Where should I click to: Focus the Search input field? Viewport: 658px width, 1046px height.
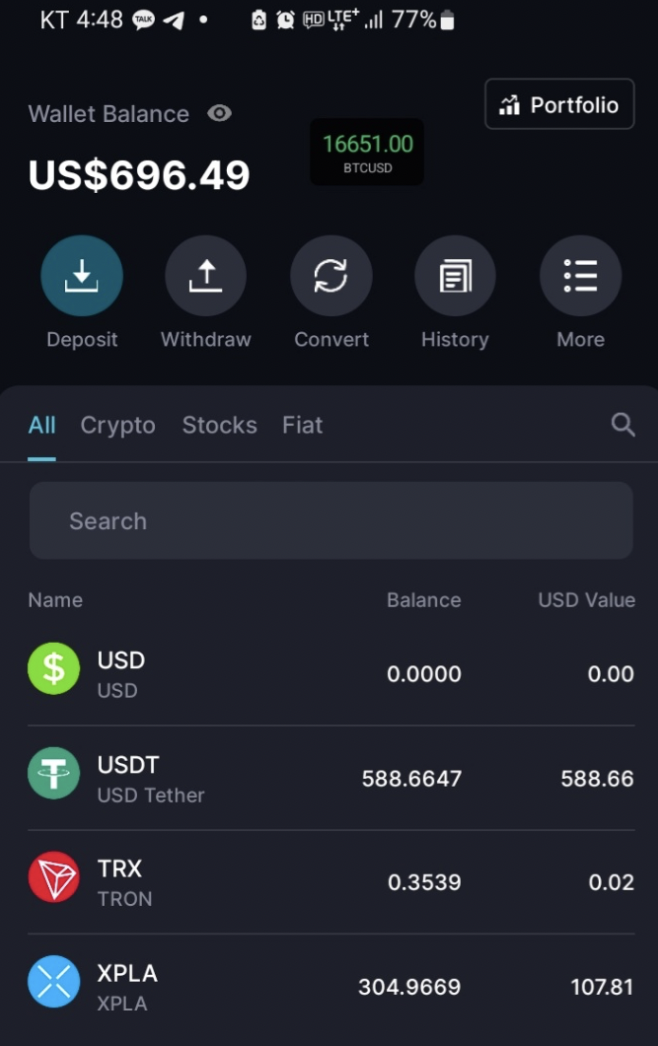(331, 520)
